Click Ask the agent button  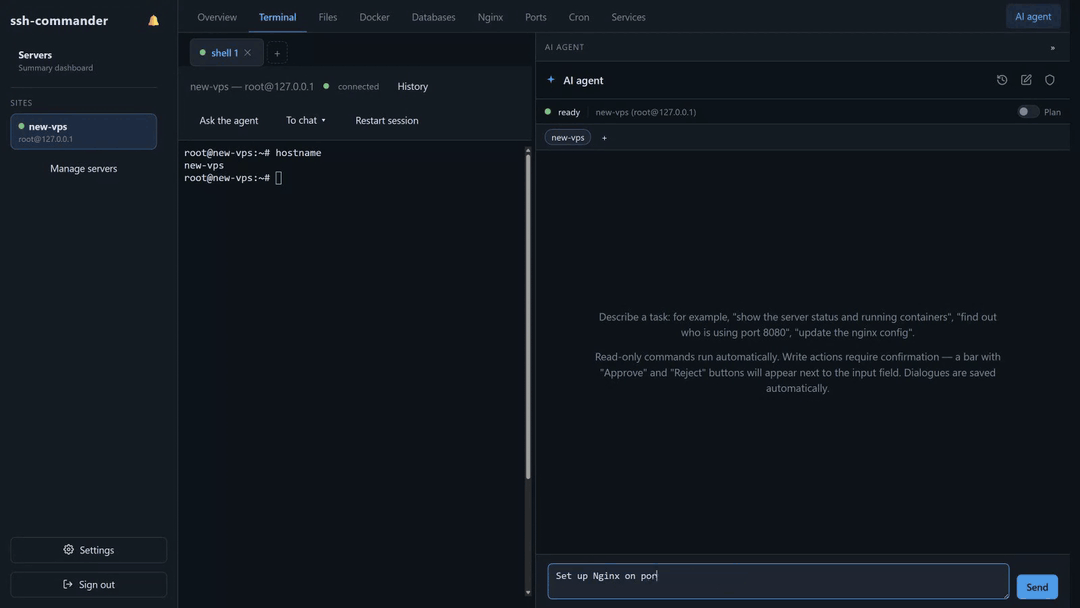229,120
